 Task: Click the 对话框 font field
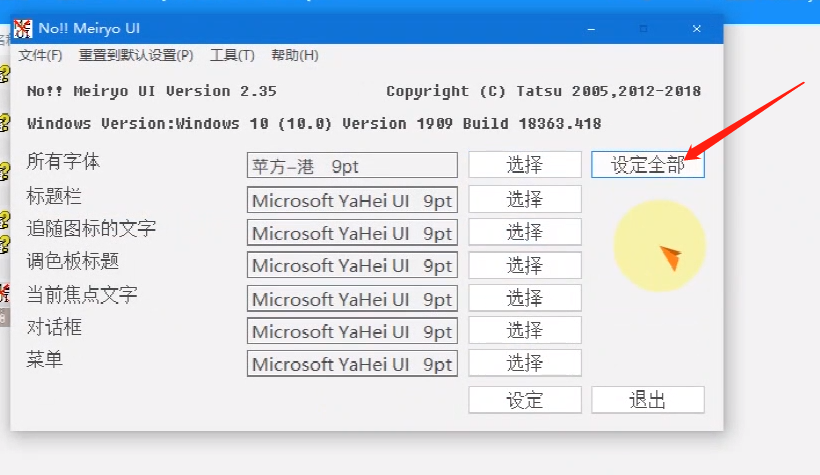352,331
